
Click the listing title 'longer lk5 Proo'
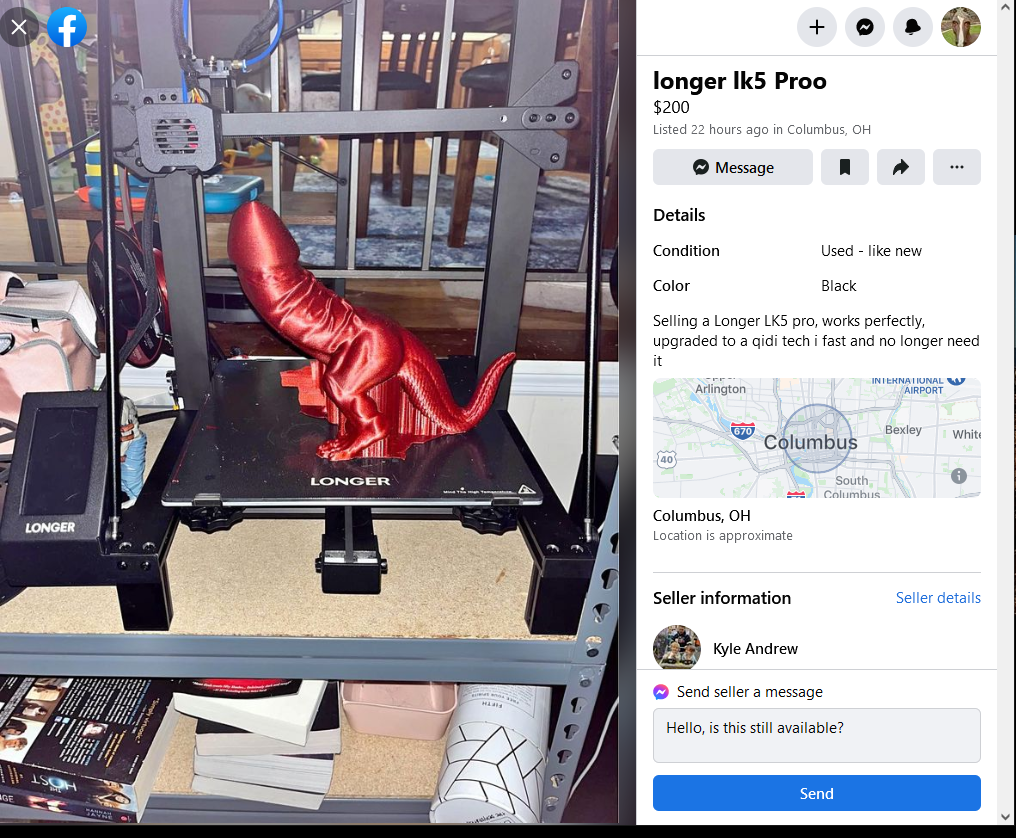tap(739, 81)
